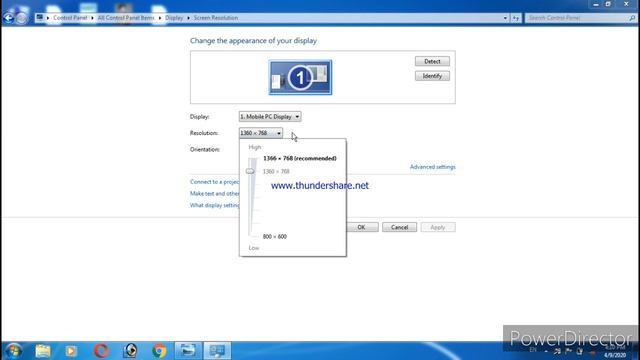Image resolution: width=640 pixels, height=360 pixels.
Task: Open What display settings link
Action: [215, 205]
